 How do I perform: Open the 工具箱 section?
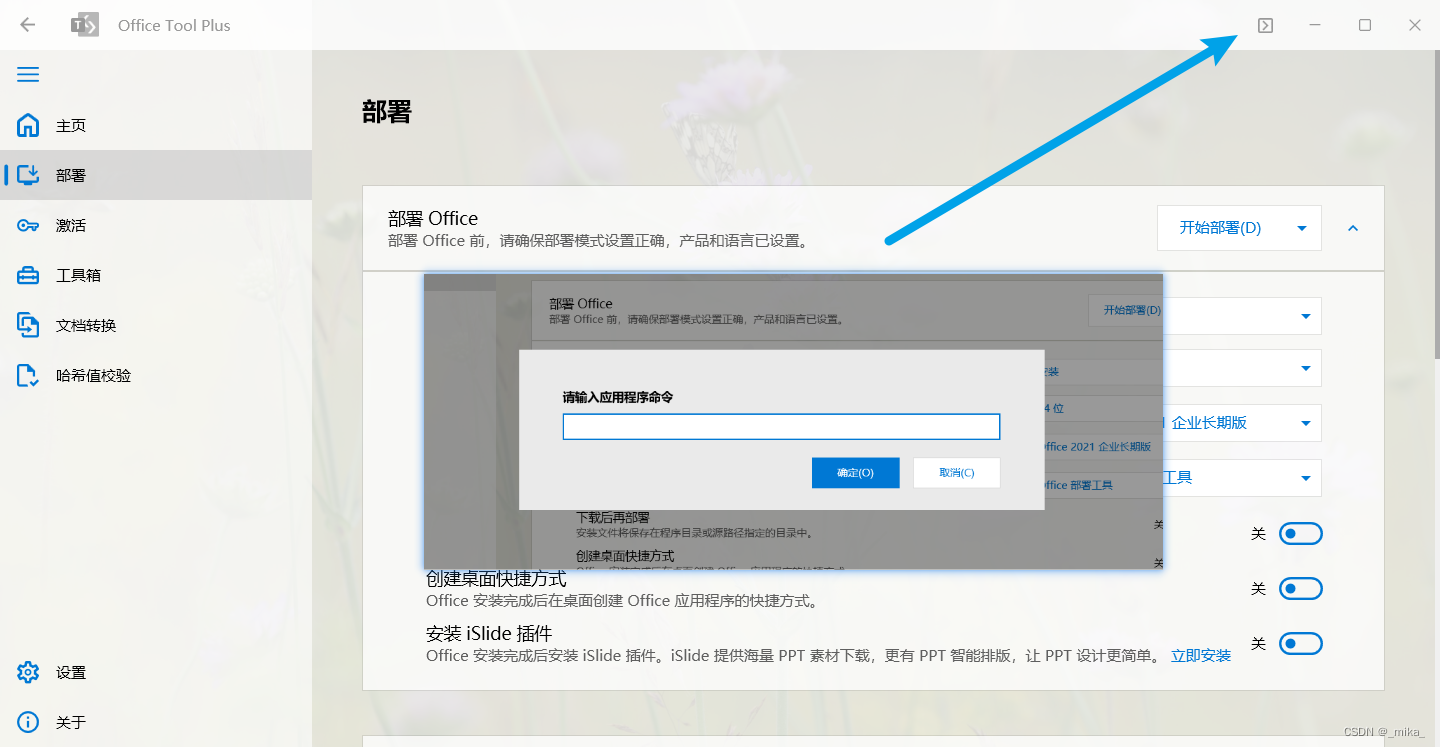156,275
